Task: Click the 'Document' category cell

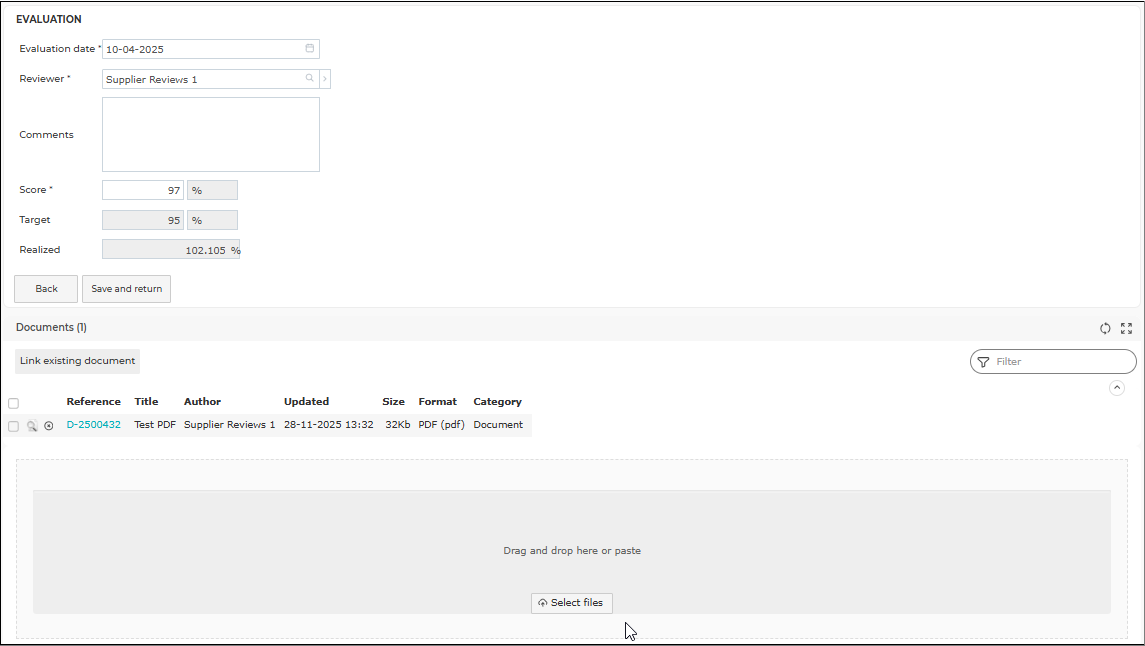Action: coord(498,425)
